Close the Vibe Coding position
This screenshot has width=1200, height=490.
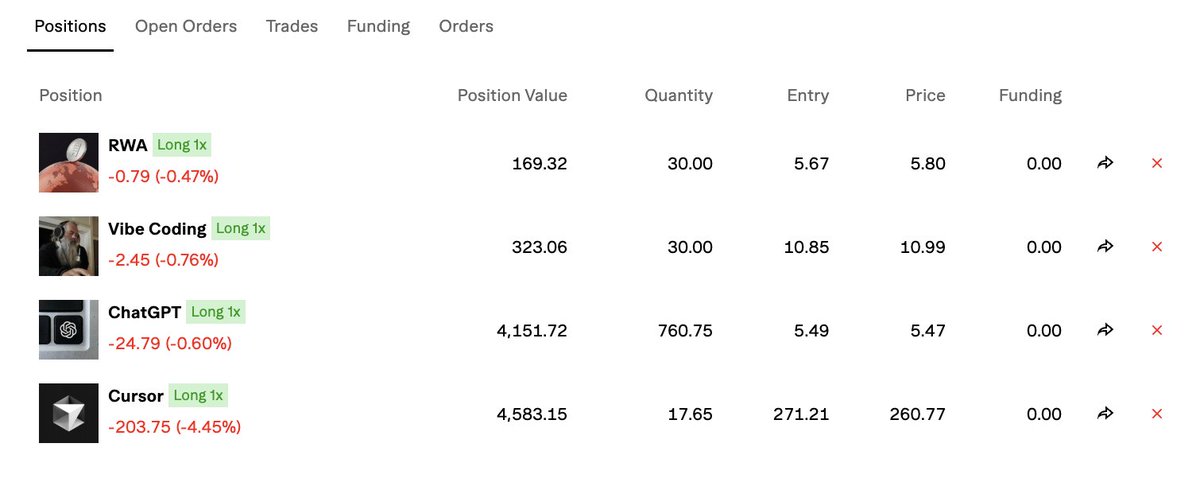click(1157, 246)
